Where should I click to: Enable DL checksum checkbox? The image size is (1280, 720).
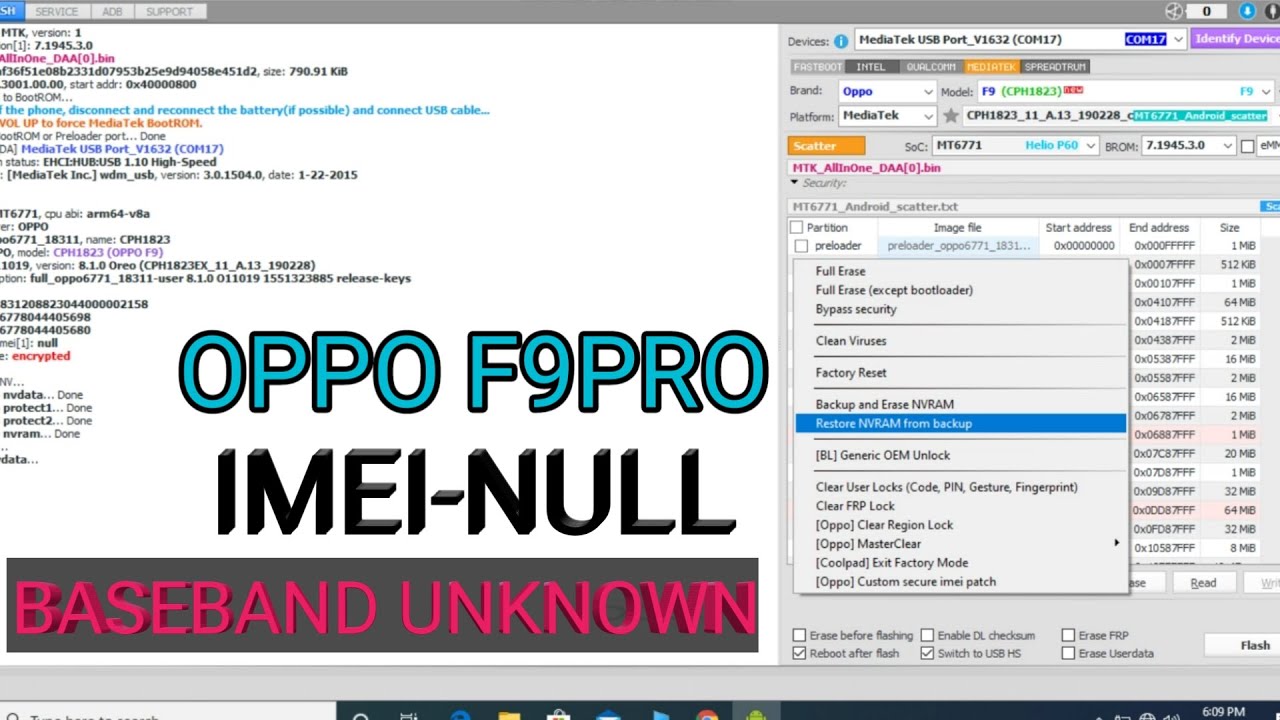[927, 635]
